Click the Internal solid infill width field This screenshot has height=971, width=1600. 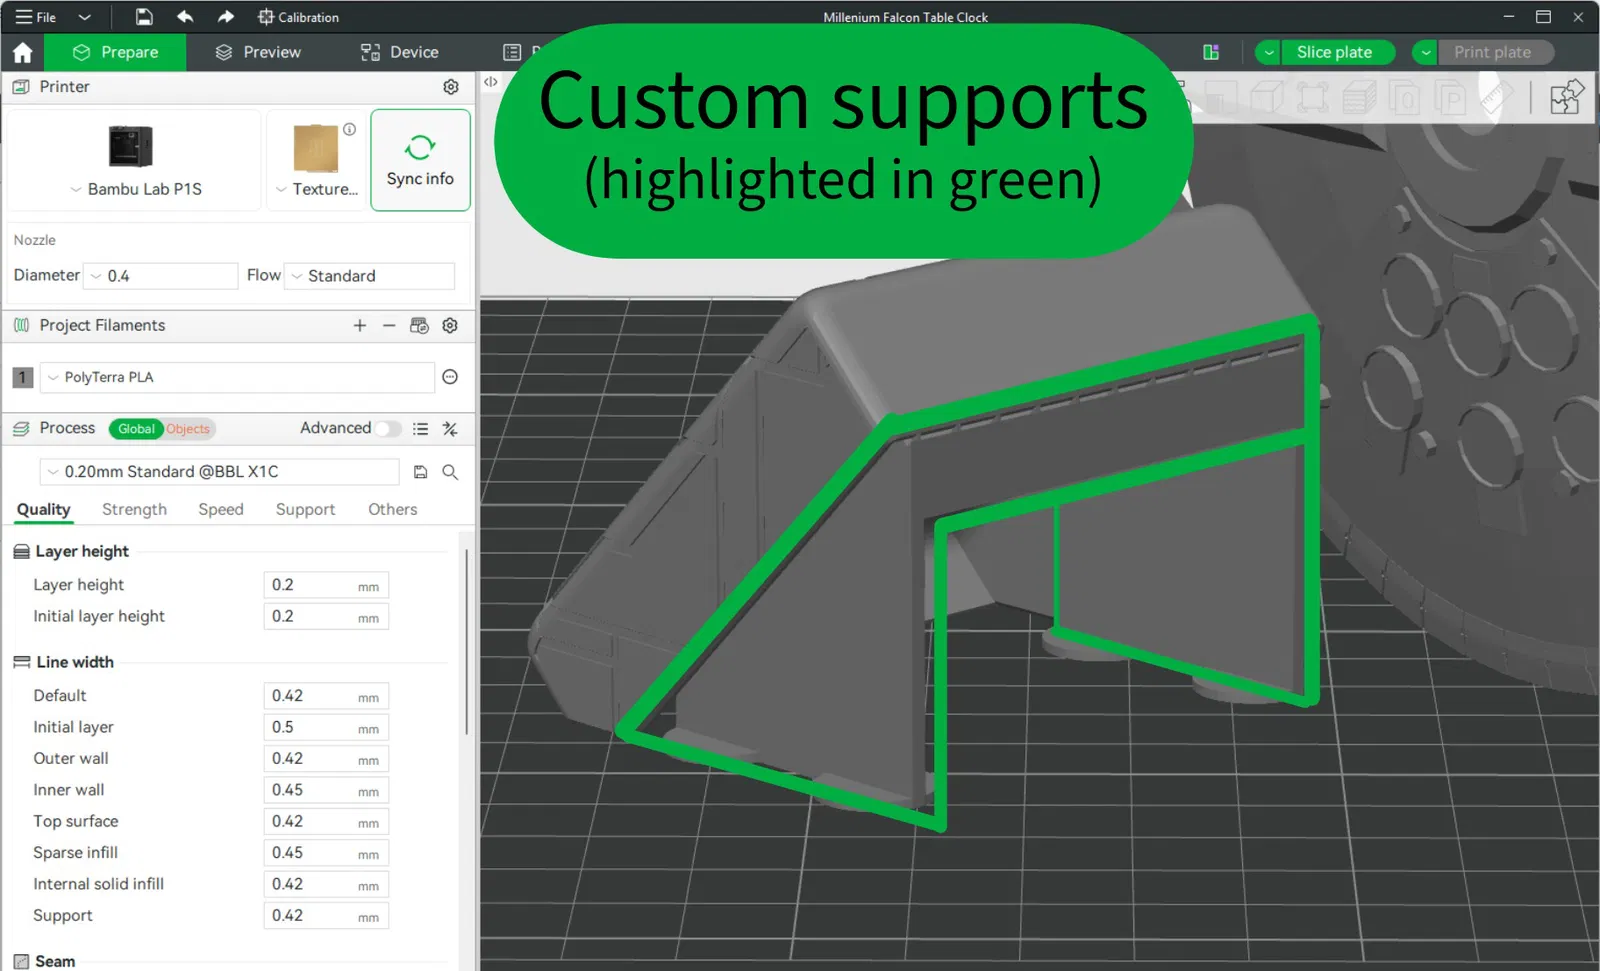pyautogui.click(x=326, y=885)
